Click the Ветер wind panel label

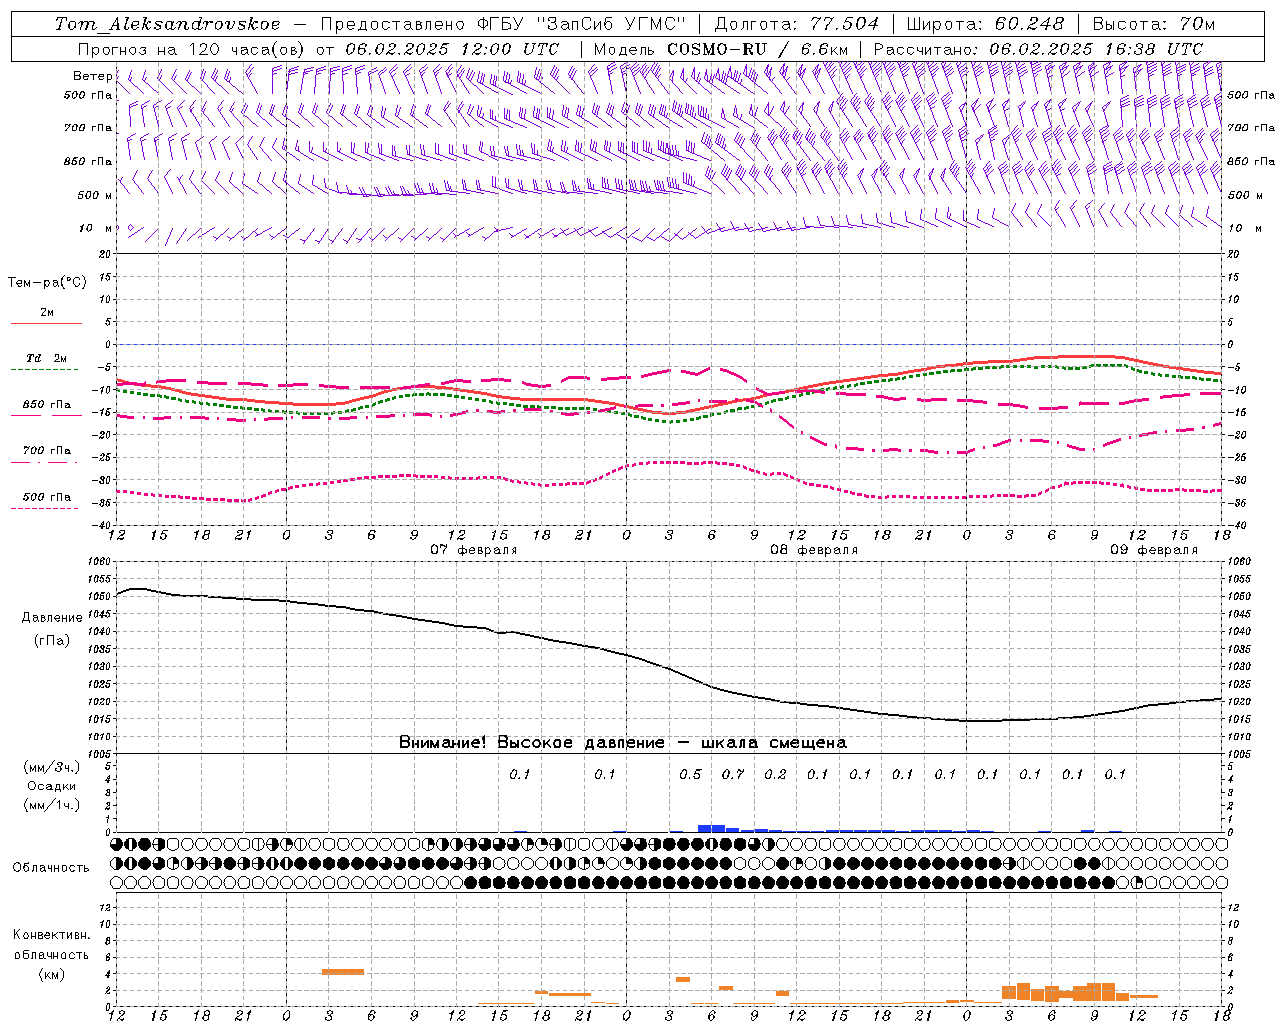(x=93, y=76)
